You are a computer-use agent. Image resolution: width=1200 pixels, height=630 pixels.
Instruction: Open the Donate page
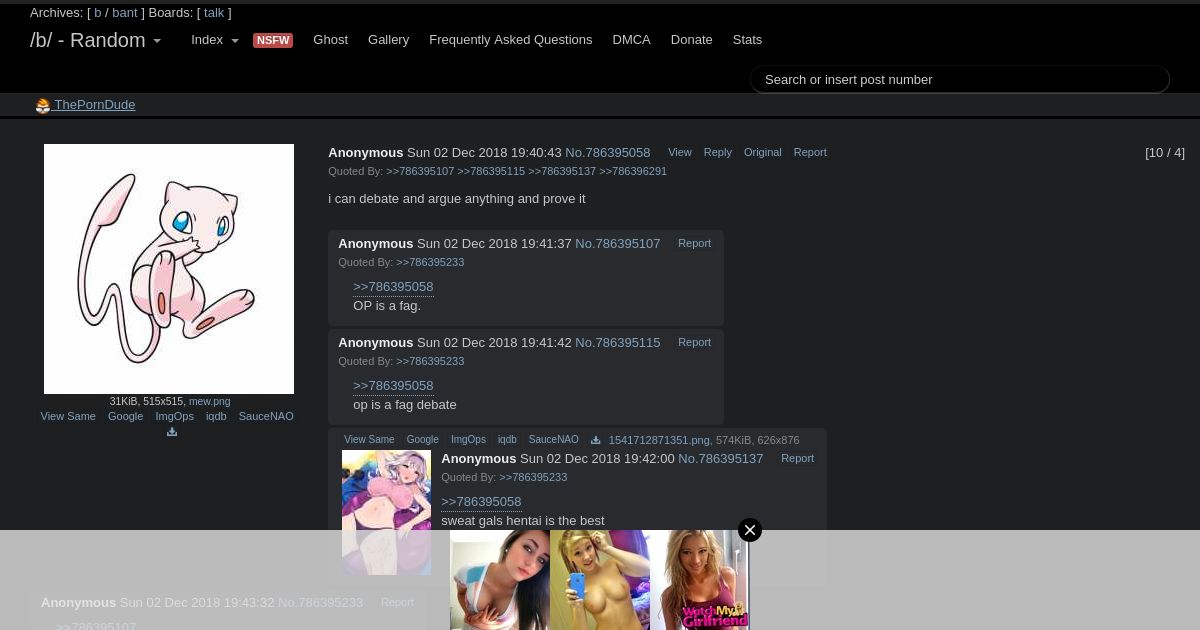pos(691,40)
